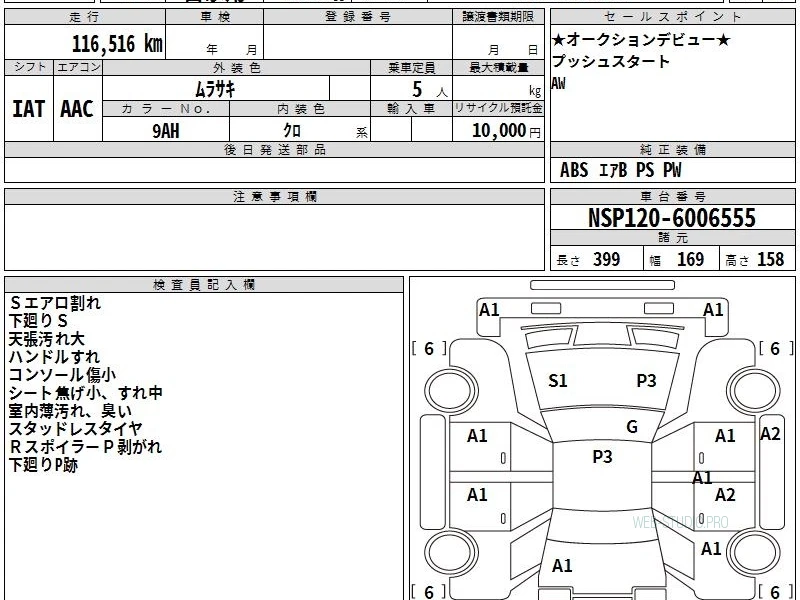
Task: Select the 車台番号 header
Action: 672,196
